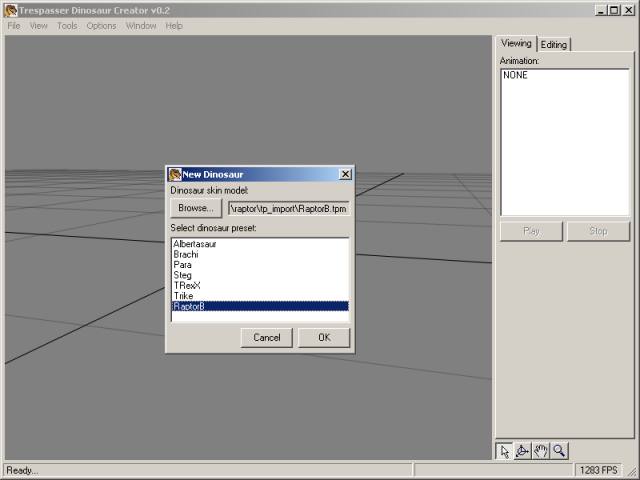Open the Tools menu

tap(67, 26)
